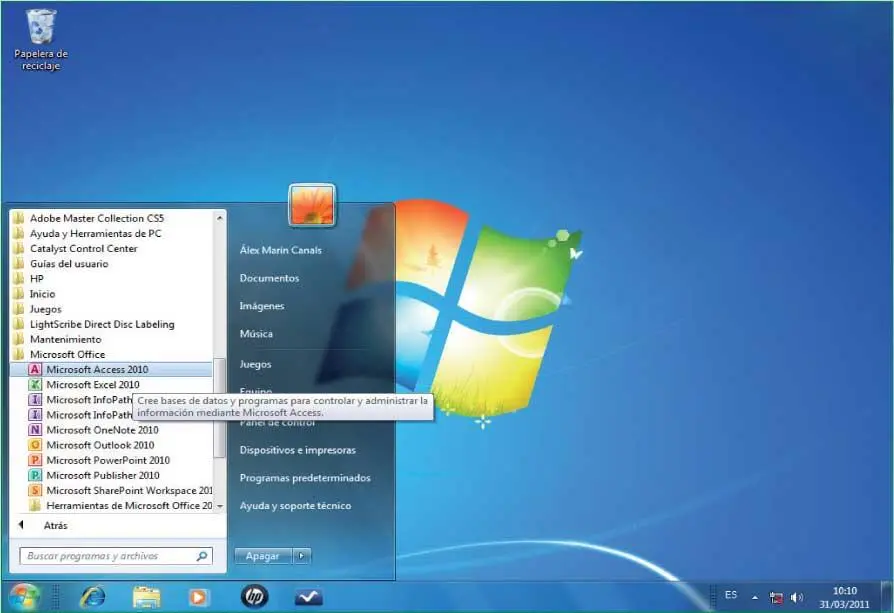894x613 pixels.
Task: Click the first Microsoft InfoPath icon
Action: (x=35, y=399)
